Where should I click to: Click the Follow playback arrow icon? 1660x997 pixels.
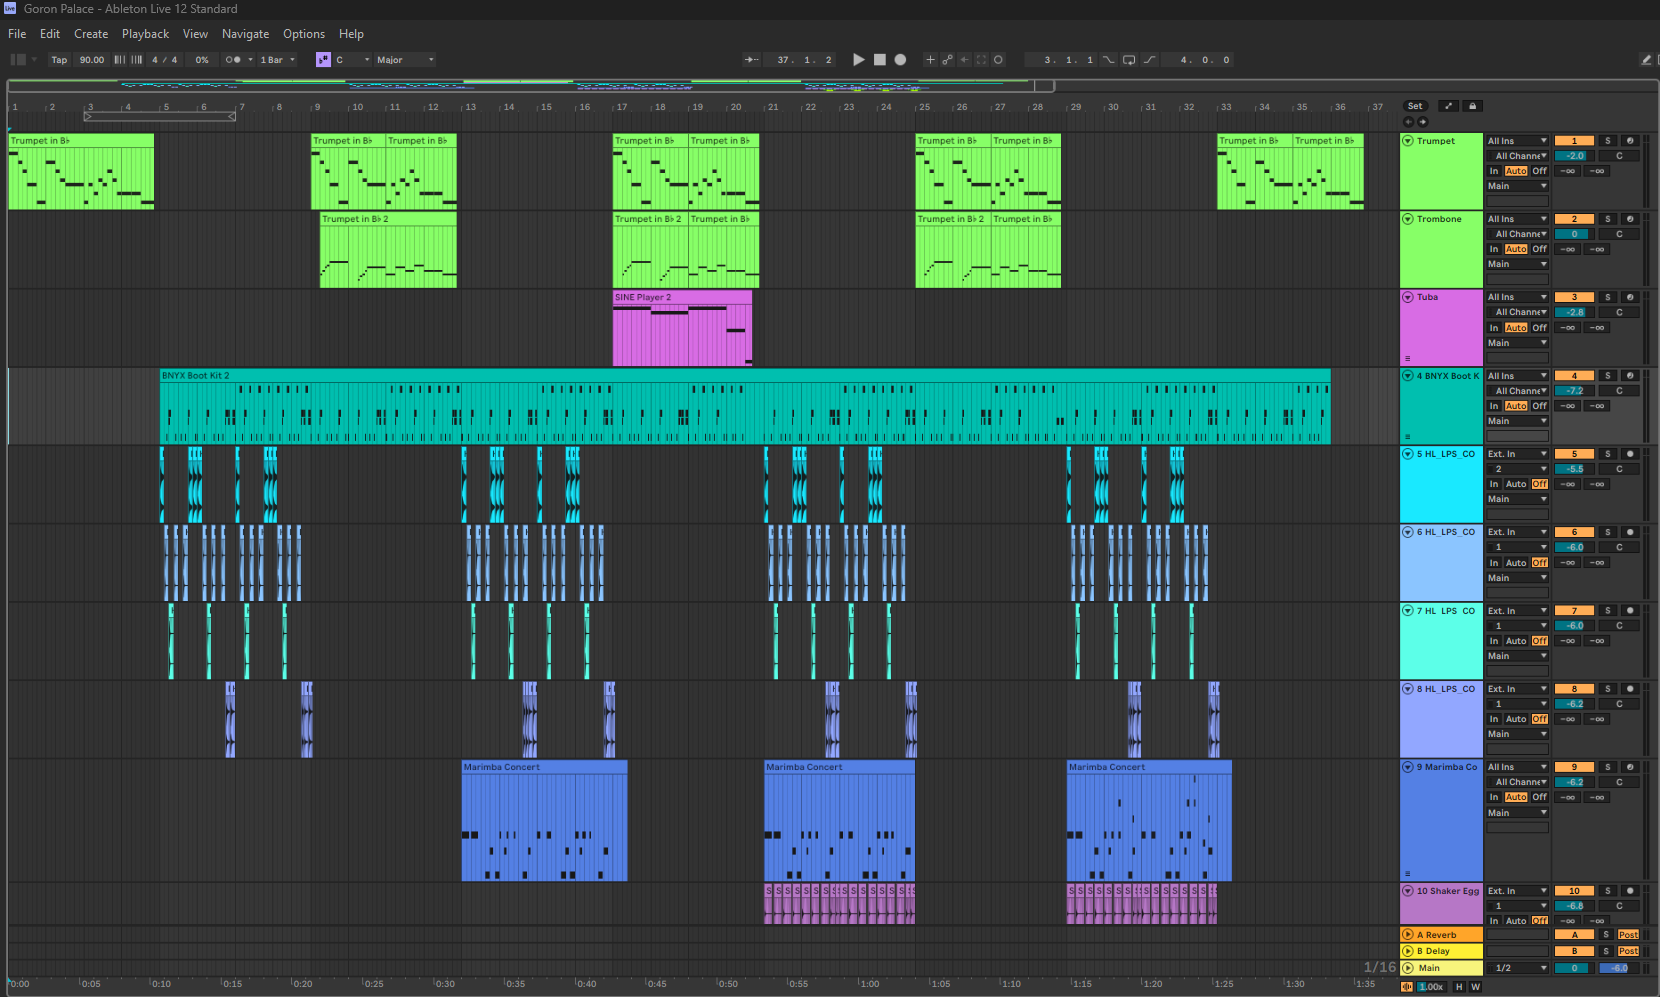click(752, 60)
